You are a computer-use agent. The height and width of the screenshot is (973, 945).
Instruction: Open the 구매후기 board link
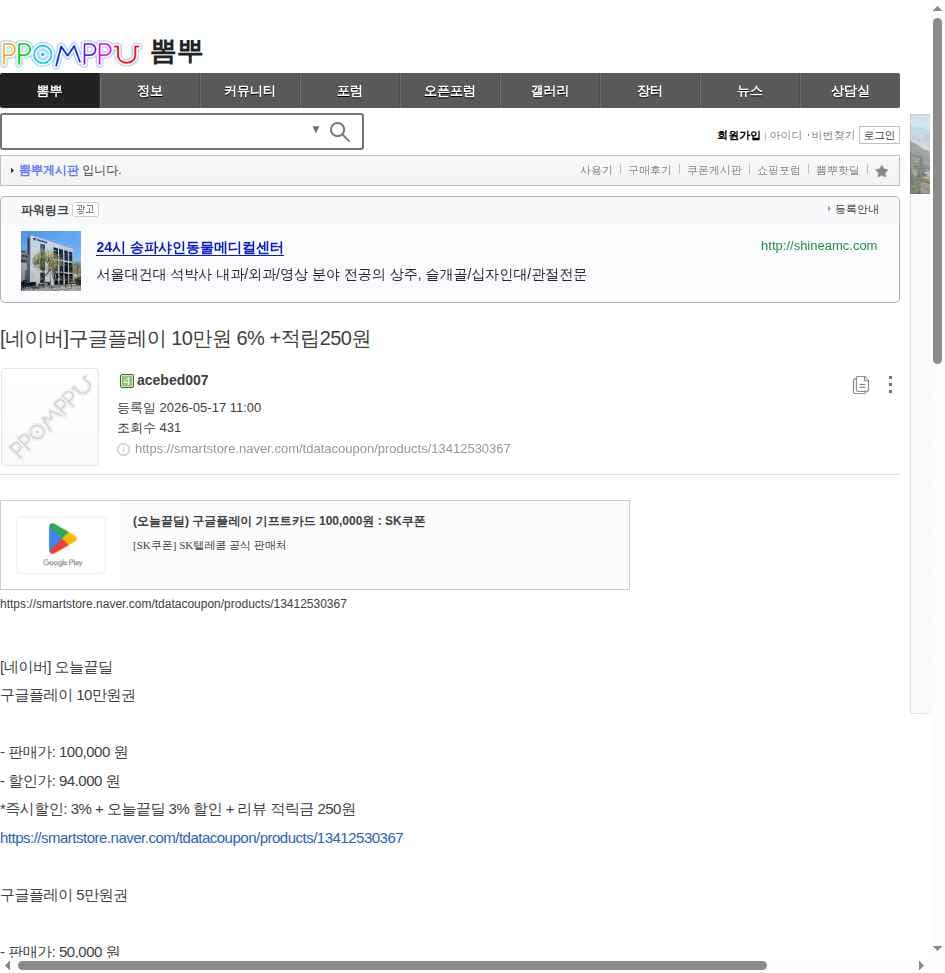tap(649, 170)
